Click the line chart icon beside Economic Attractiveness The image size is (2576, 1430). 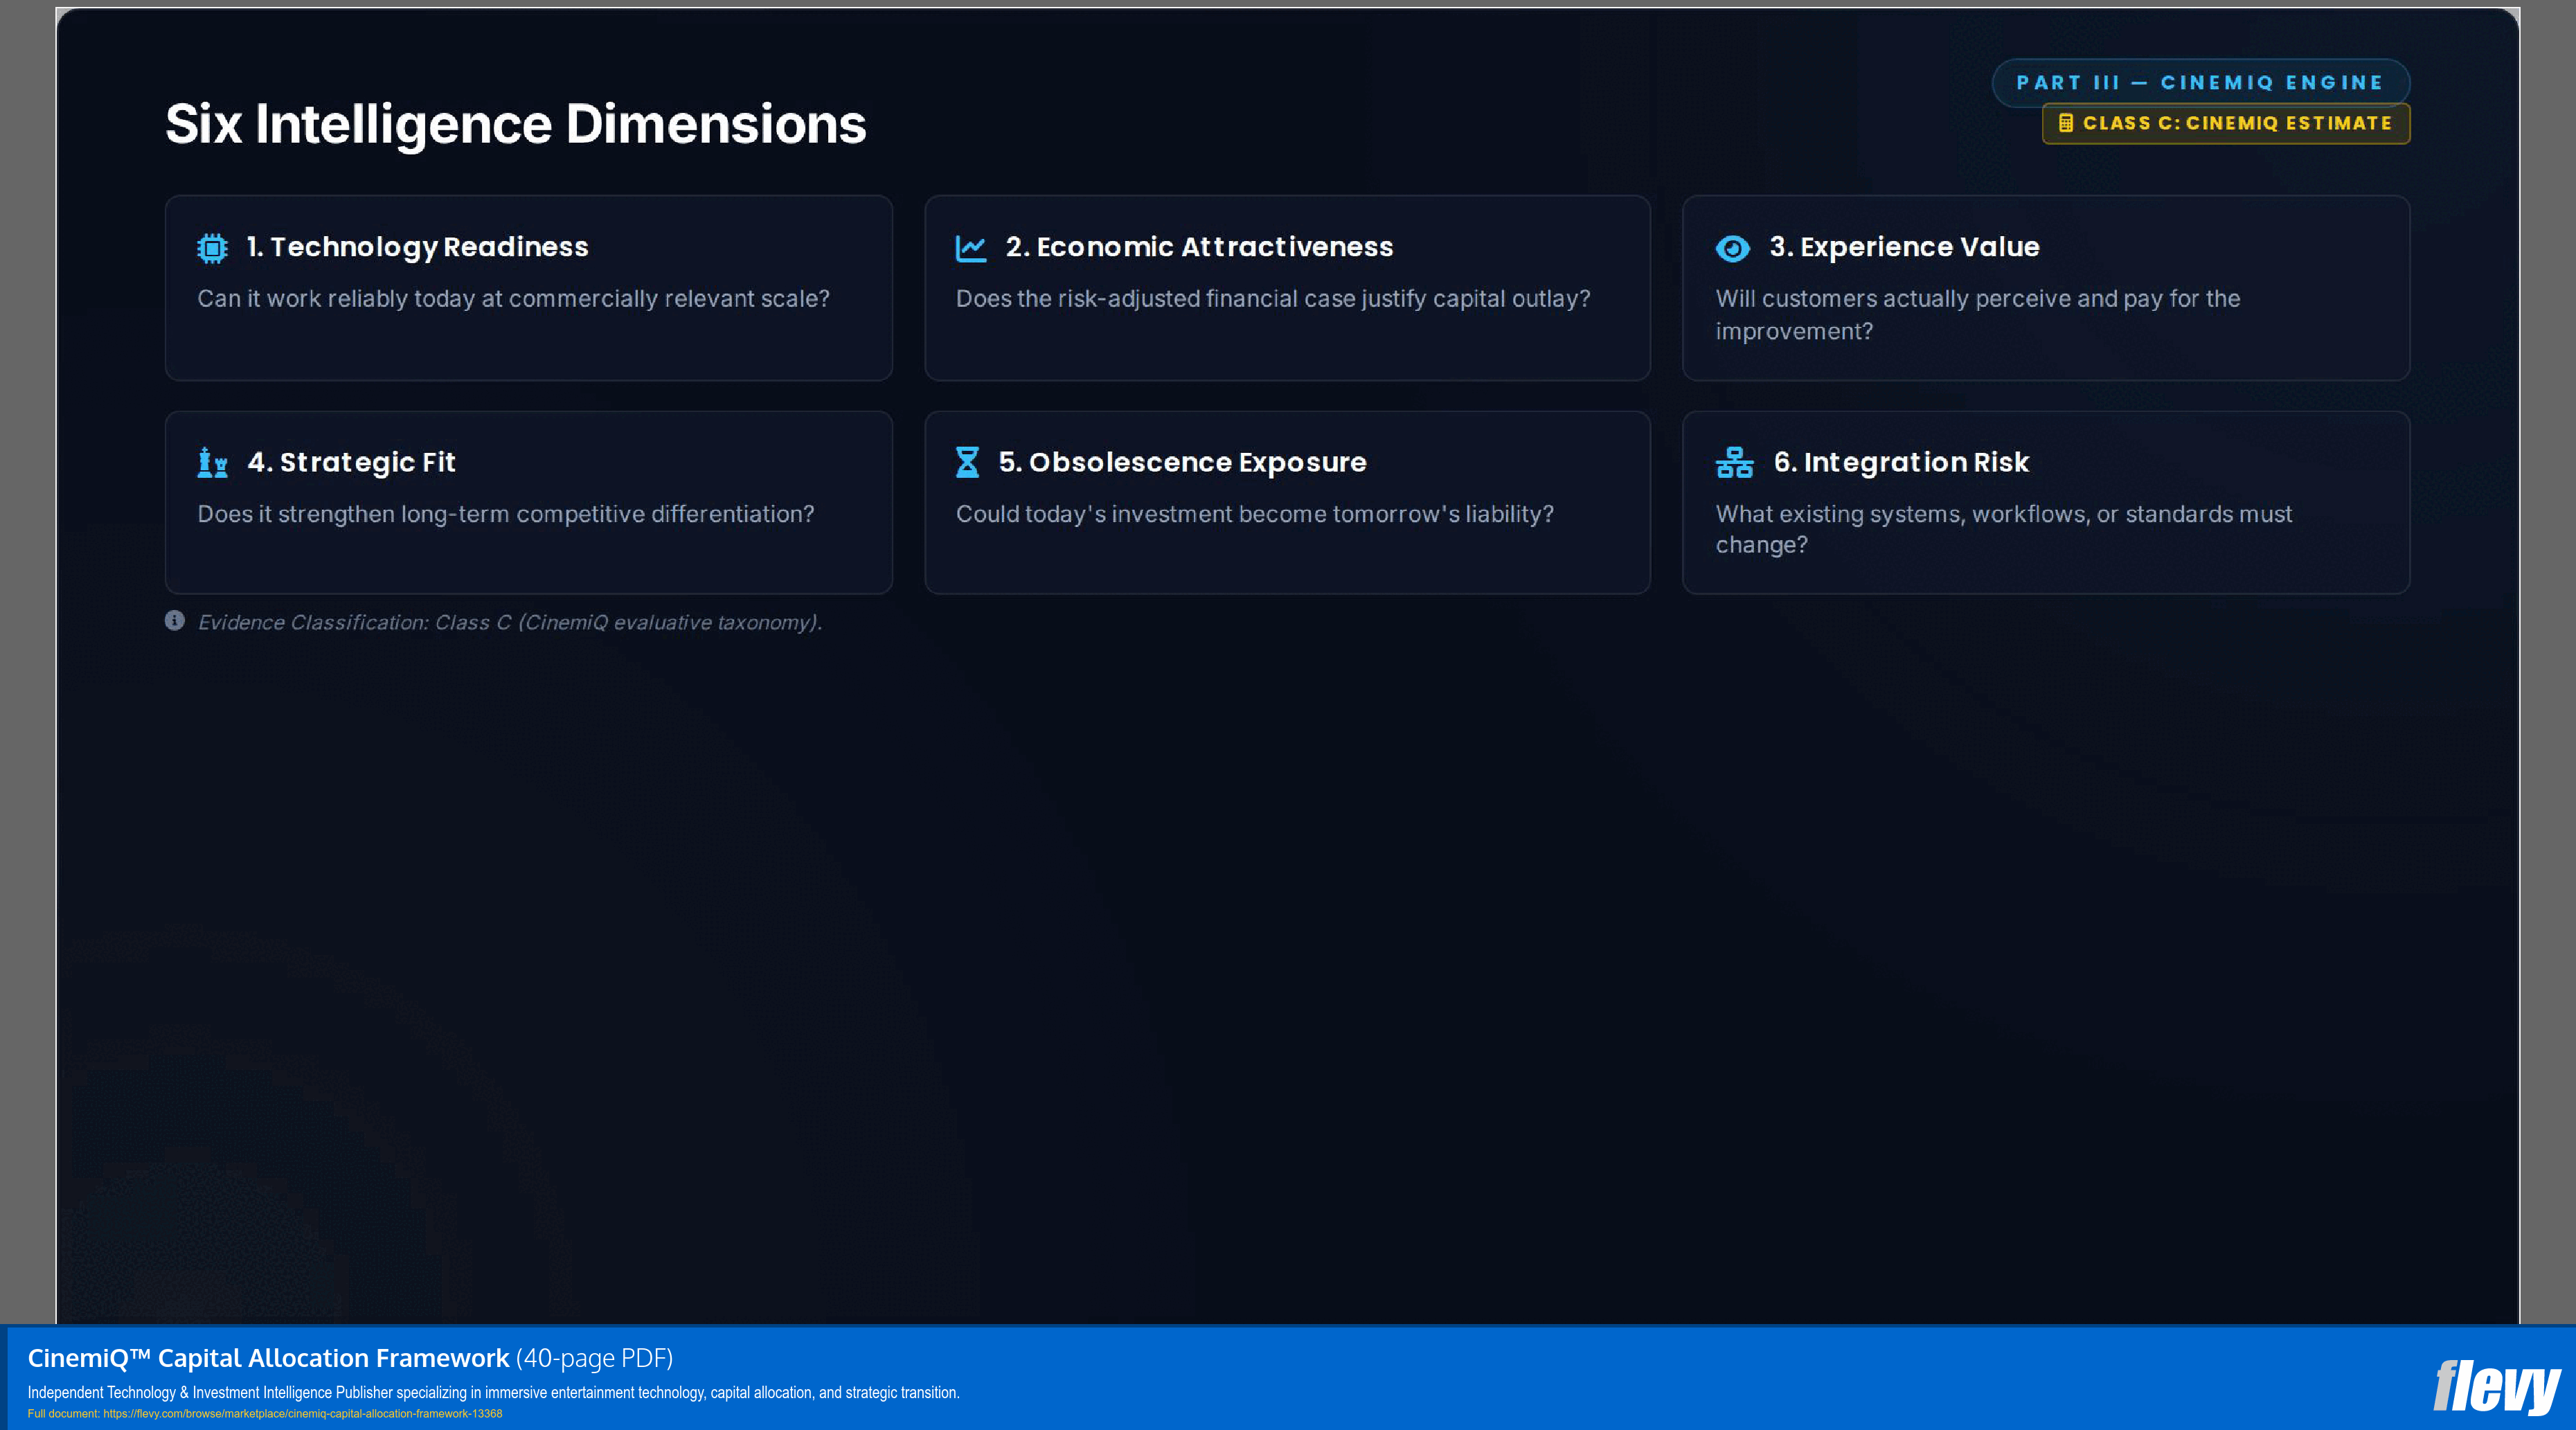pyautogui.click(x=970, y=248)
